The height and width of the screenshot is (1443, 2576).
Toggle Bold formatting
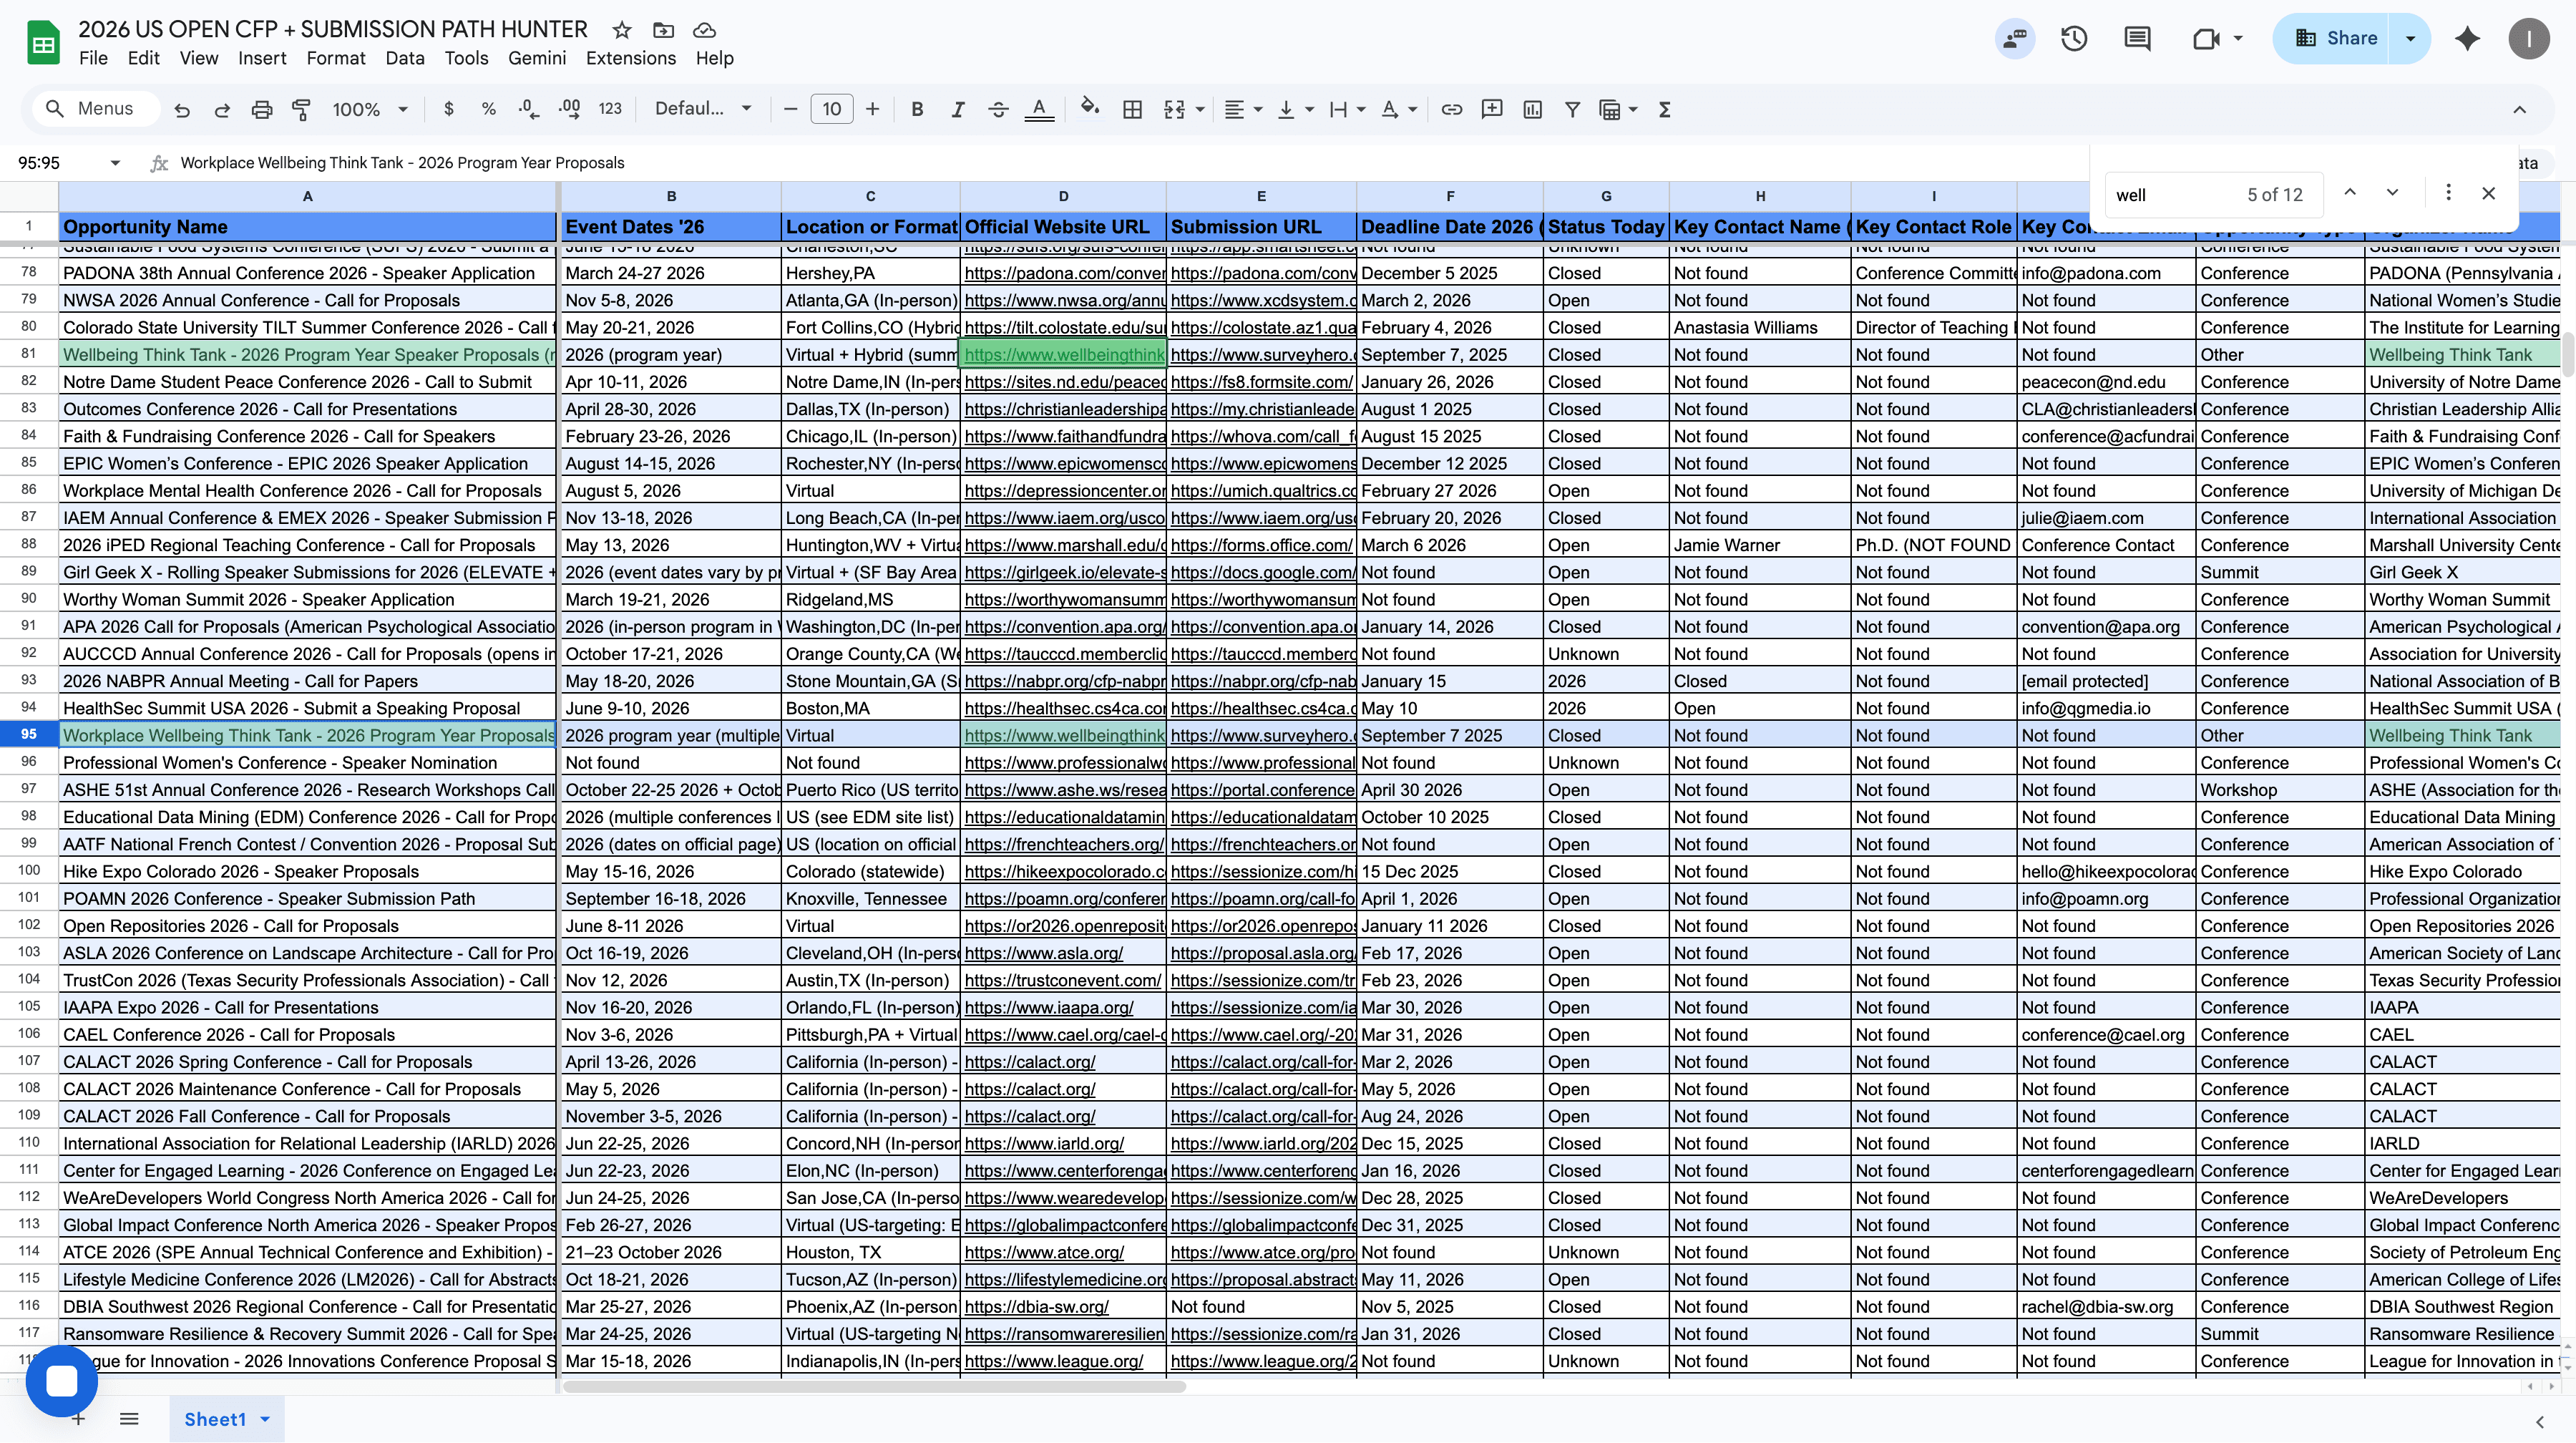click(917, 110)
